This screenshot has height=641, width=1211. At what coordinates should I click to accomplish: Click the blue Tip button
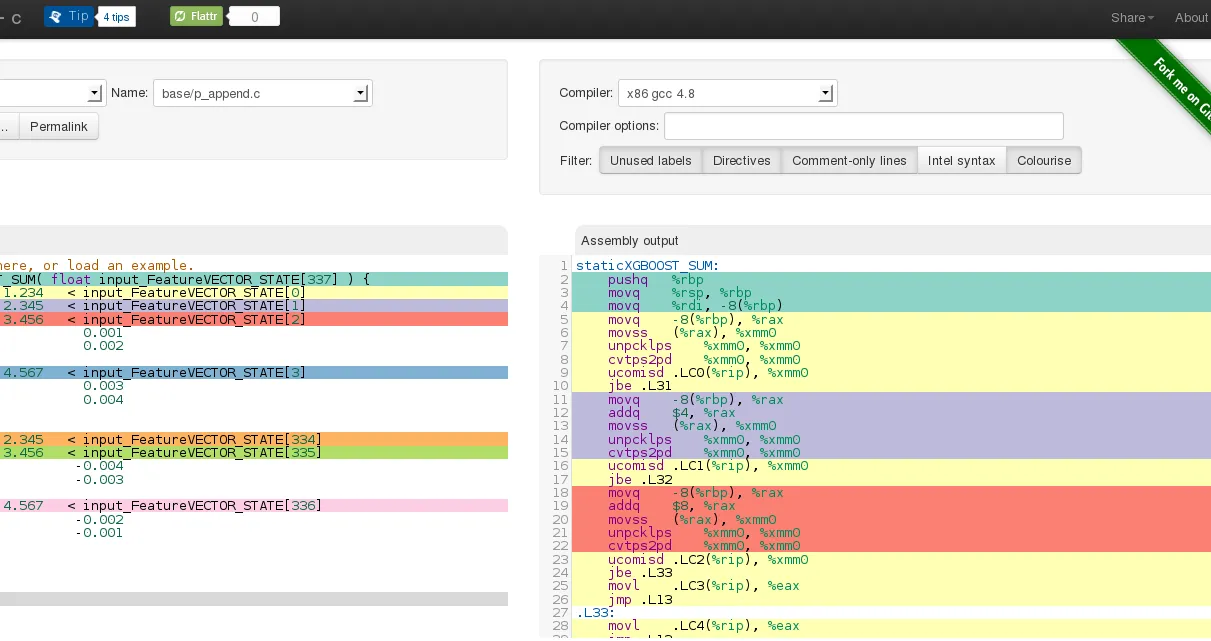(69, 16)
